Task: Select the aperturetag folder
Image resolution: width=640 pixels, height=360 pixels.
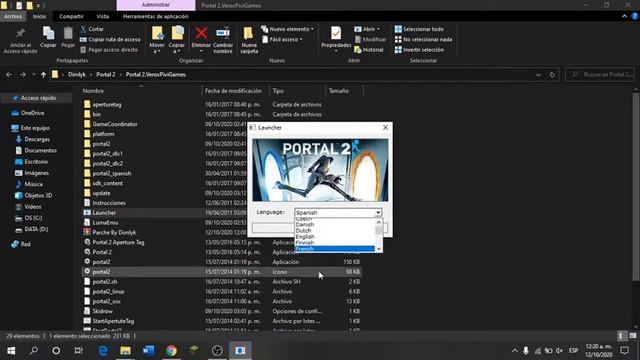Action: (107, 104)
